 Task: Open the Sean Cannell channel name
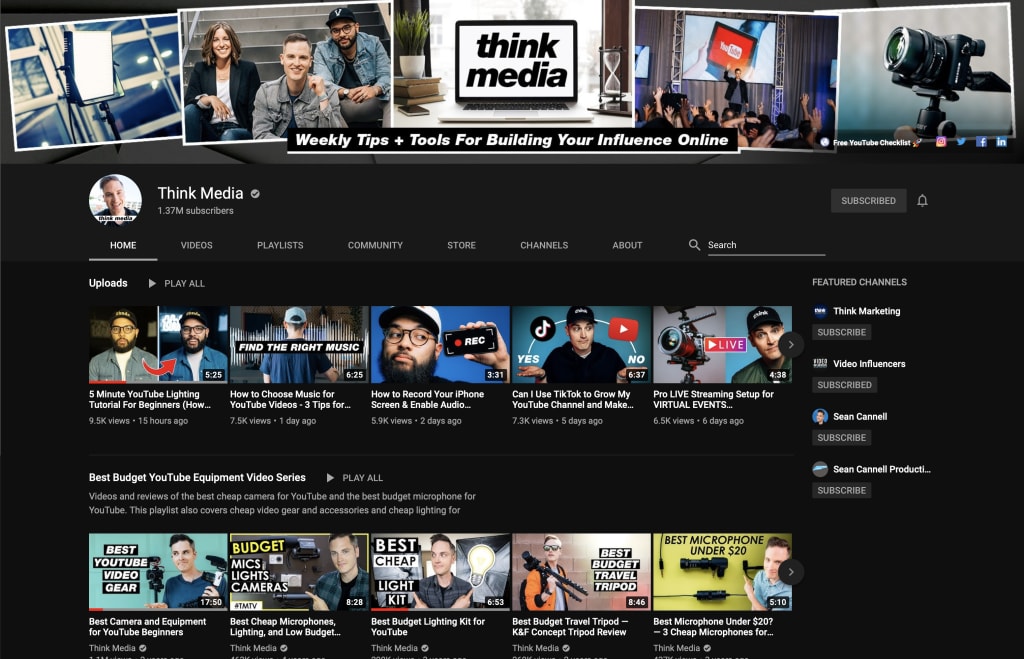pos(860,417)
